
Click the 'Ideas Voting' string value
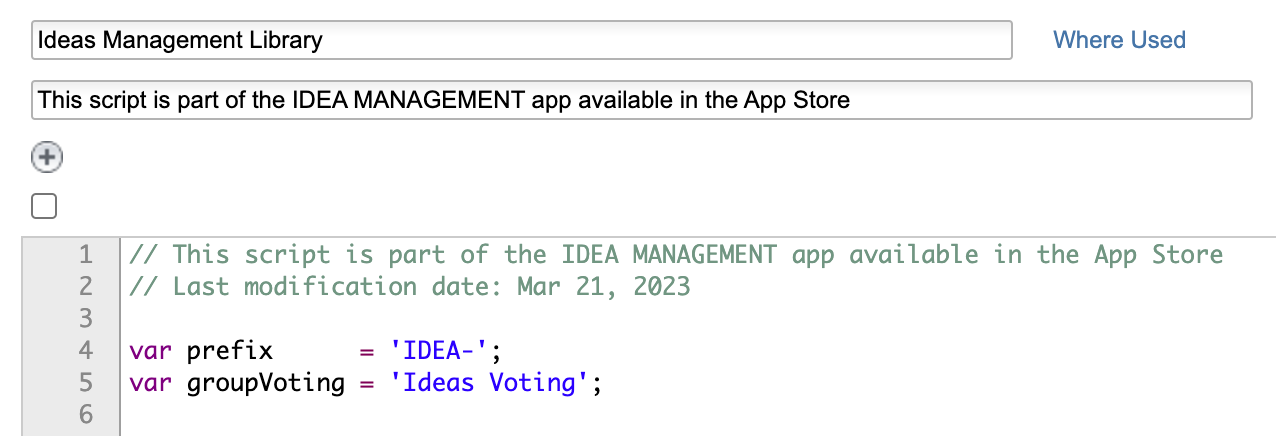point(490,382)
